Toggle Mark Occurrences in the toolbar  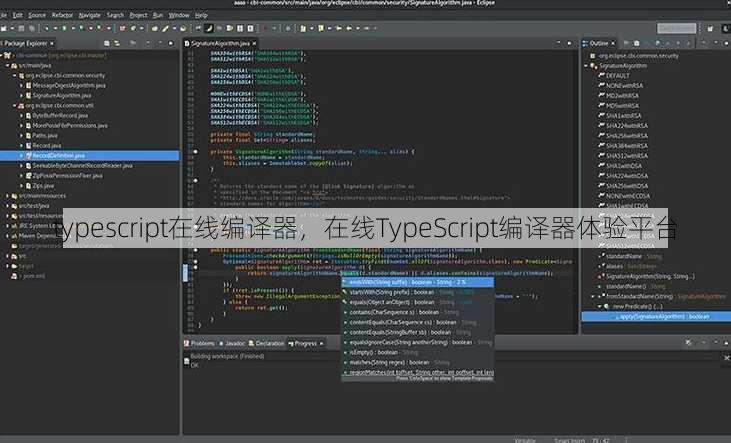(x=209, y=28)
